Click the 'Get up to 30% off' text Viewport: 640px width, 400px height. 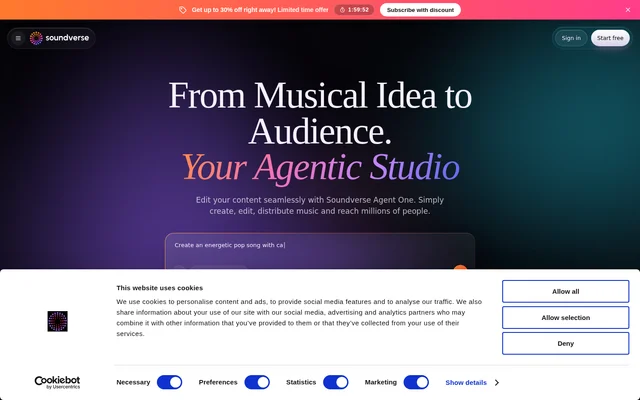click(x=260, y=10)
